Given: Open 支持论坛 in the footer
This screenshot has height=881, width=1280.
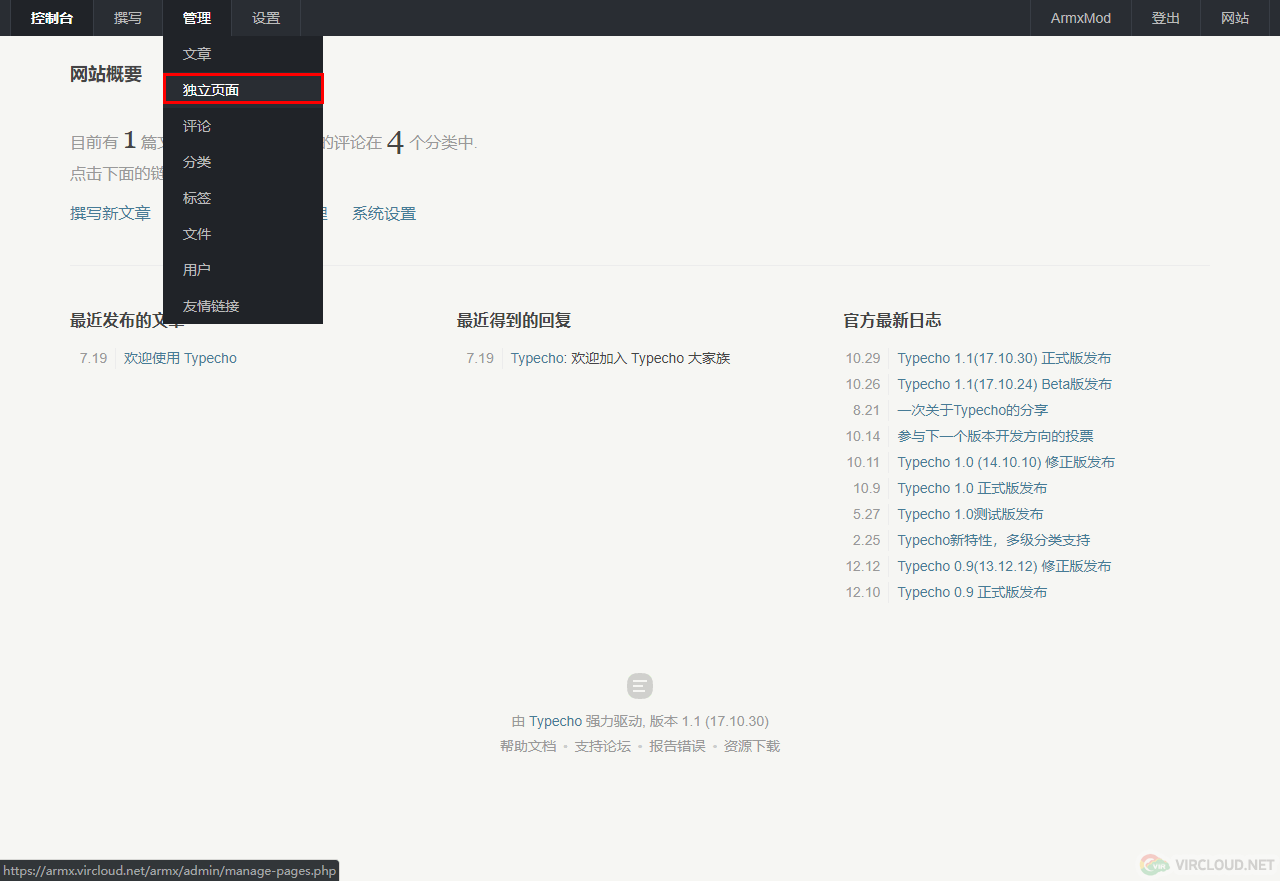Looking at the screenshot, I should click(602, 746).
